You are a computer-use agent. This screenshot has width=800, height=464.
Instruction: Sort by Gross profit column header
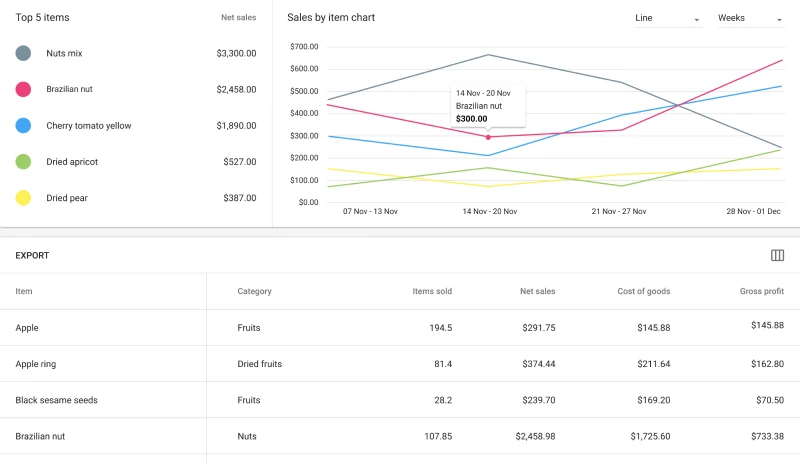(x=760, y=291)
